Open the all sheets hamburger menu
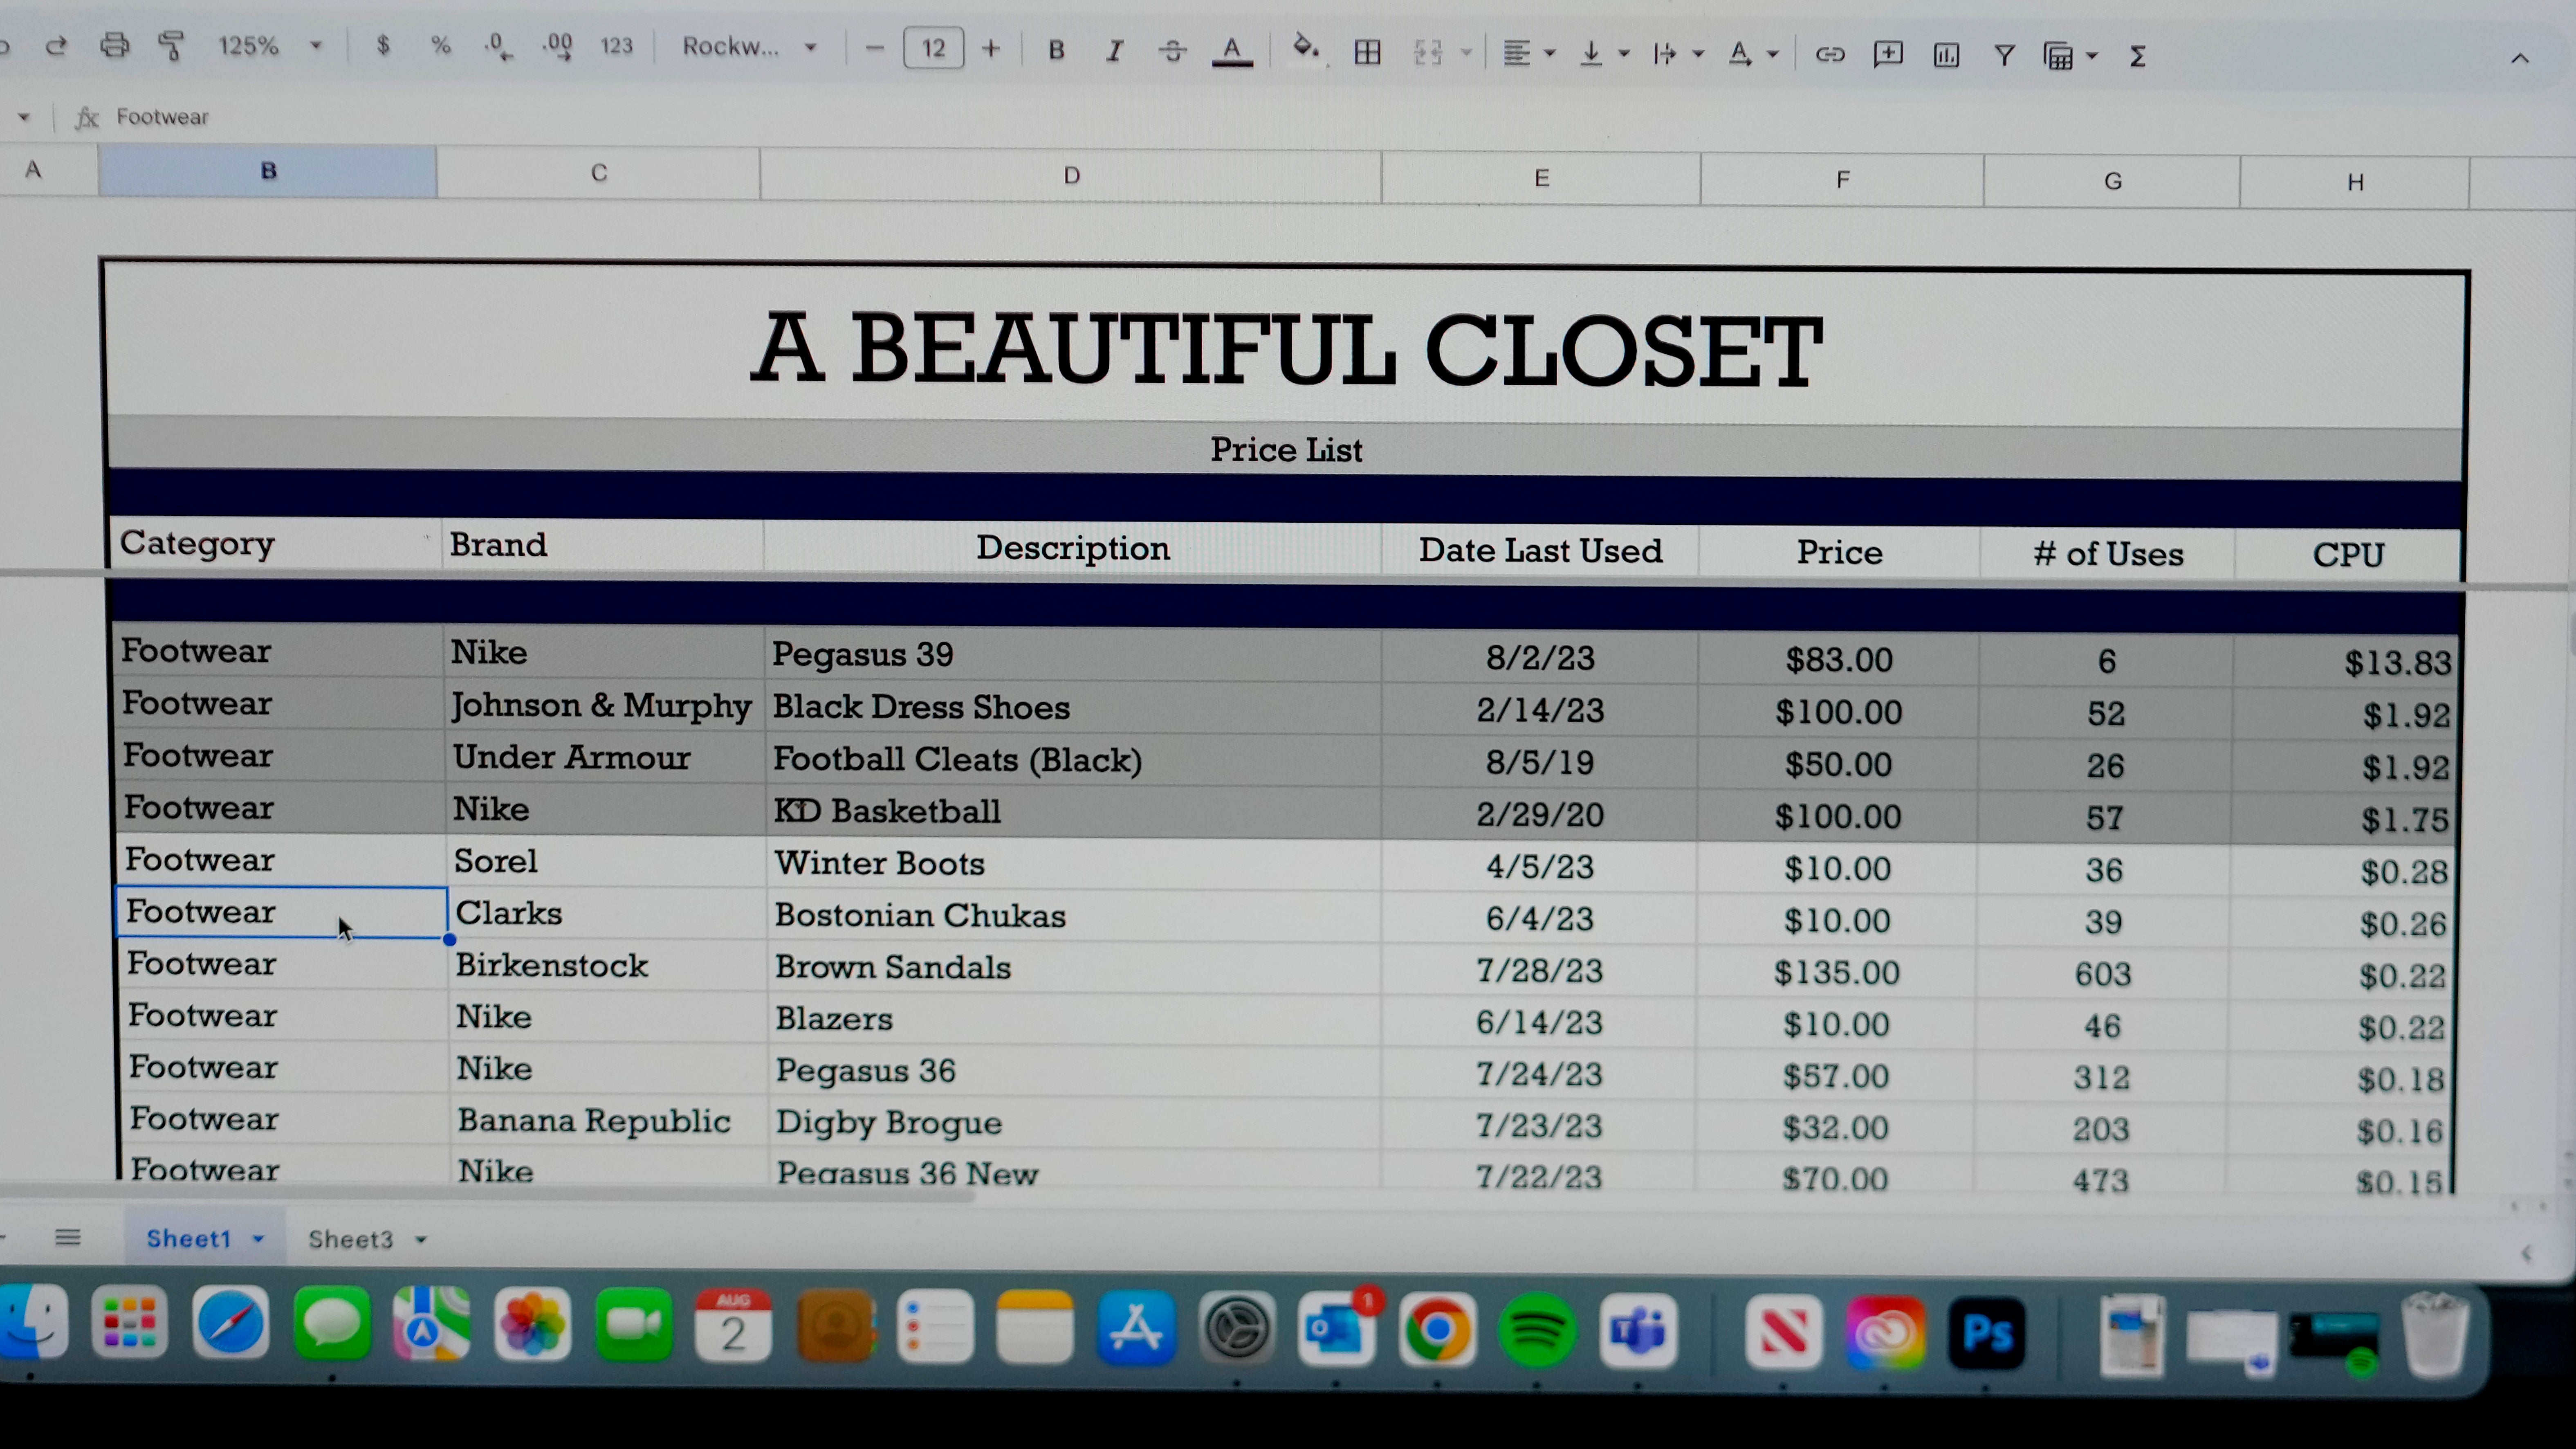The image size is (2576, 1449). 68,1237
